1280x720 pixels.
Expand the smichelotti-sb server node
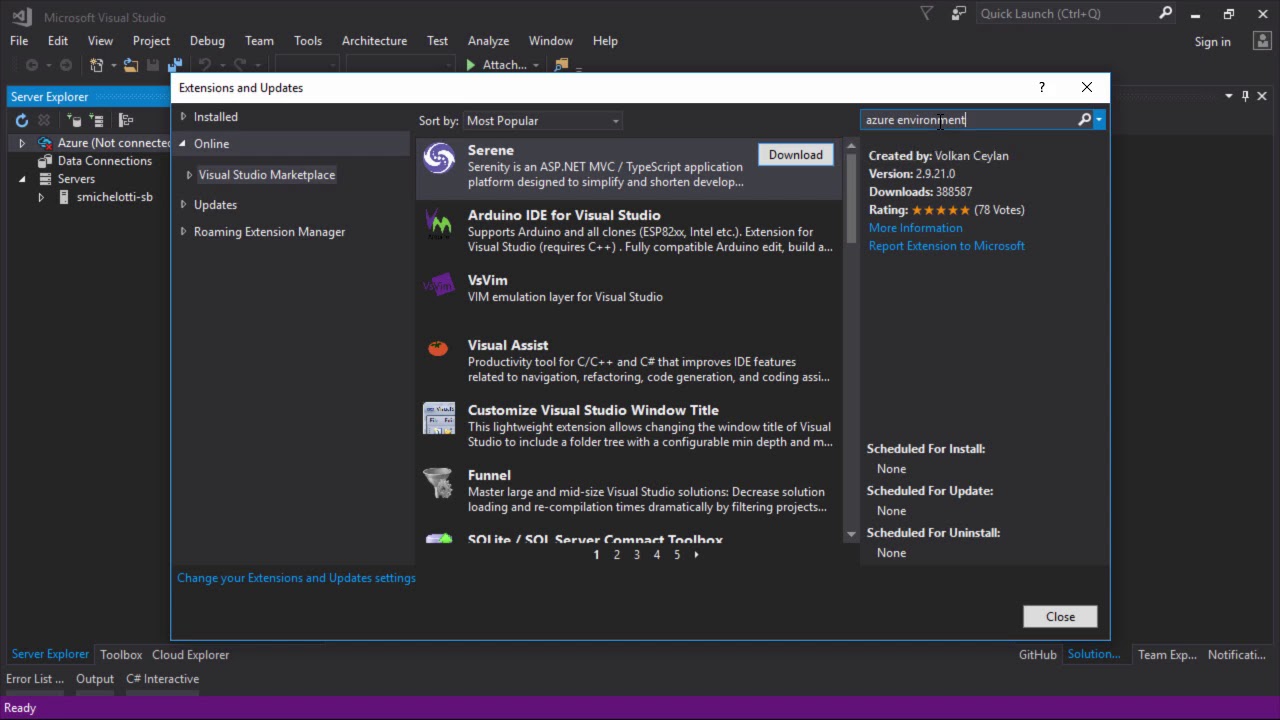click(41, 197)
